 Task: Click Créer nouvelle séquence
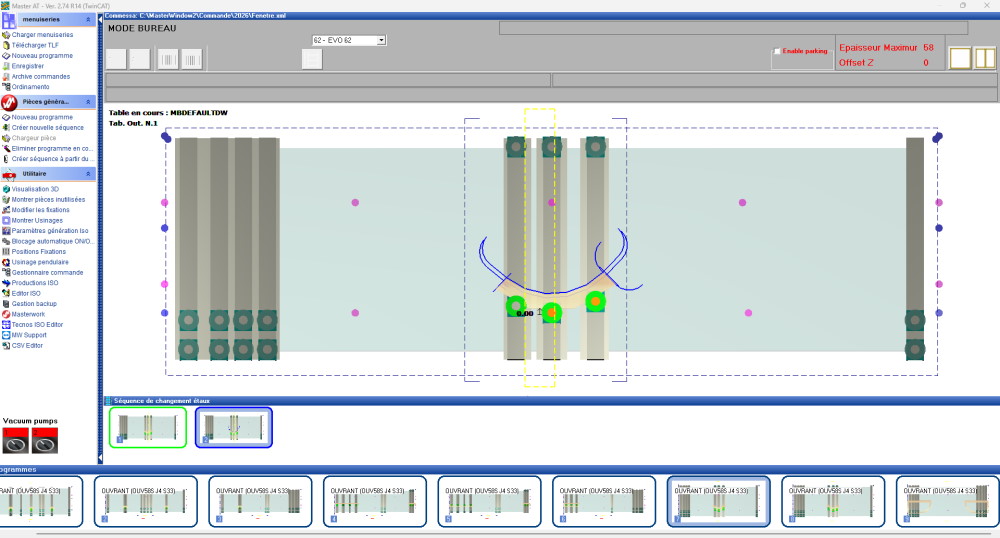point(47,127)
